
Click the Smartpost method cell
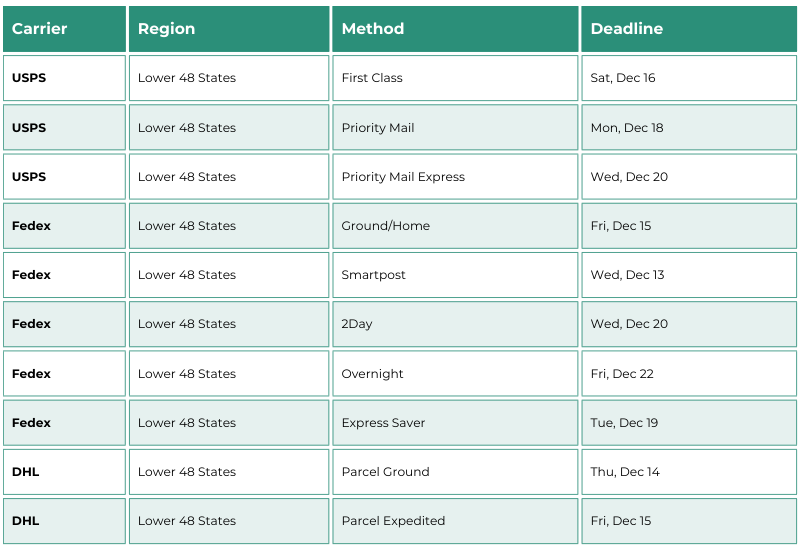[x=455, y=275]
